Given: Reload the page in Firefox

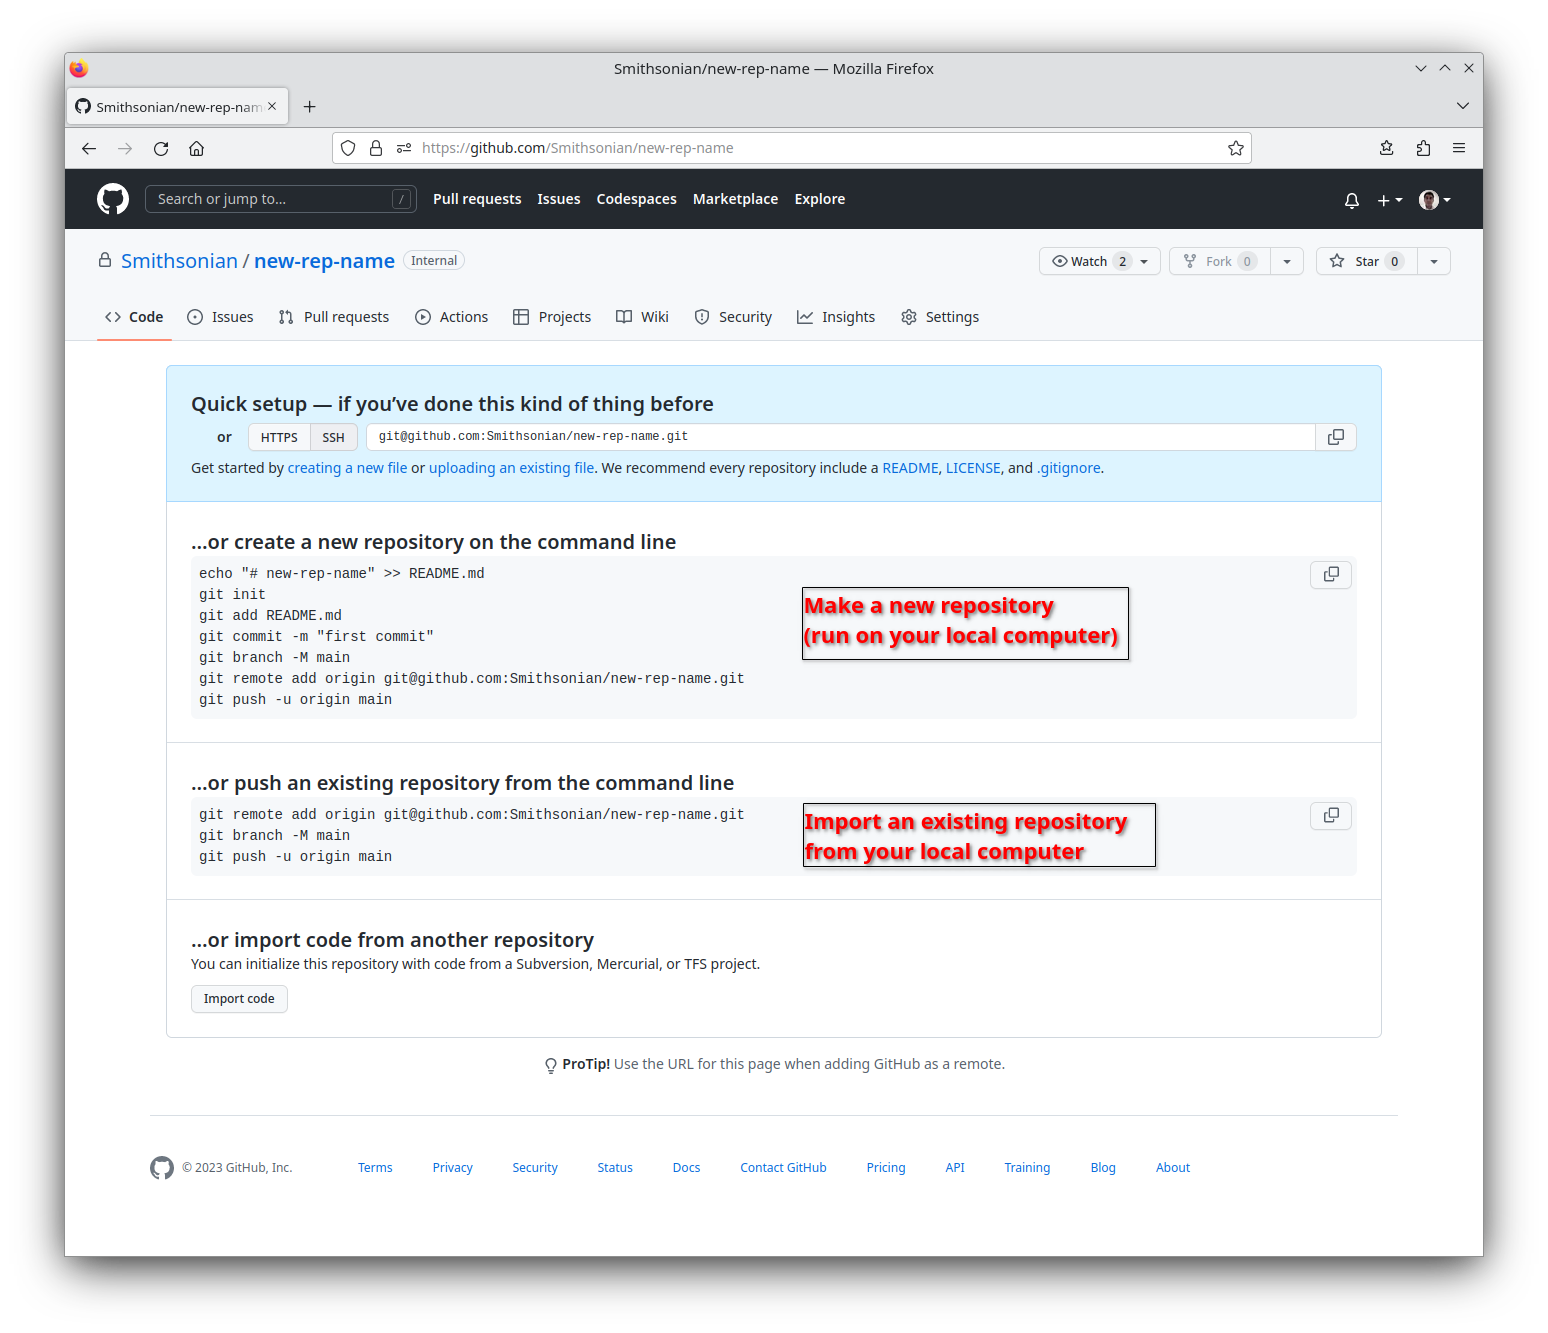Looking at the screenshot, I should point(161,148).
